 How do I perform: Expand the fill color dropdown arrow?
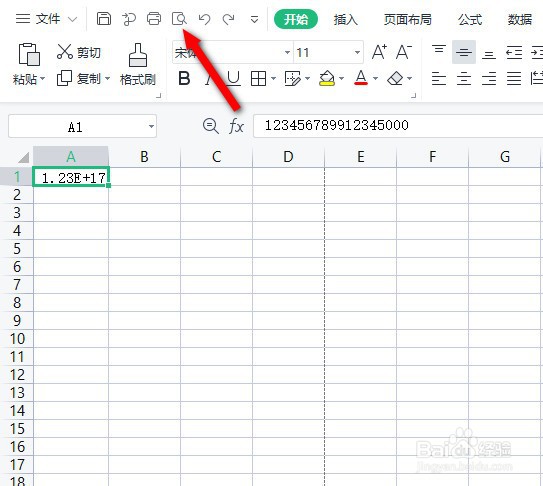(x=341, y=79)
